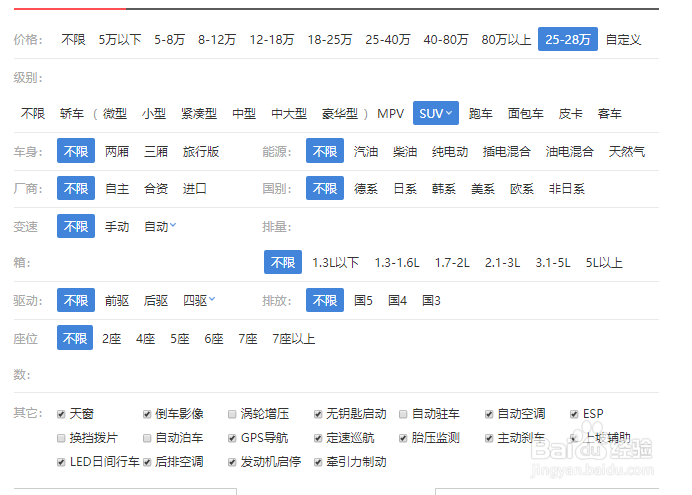The image size is (692, 495).
Task: Open the SUV level dropdown
Action: pyautogui.click(x=436, y=113)
